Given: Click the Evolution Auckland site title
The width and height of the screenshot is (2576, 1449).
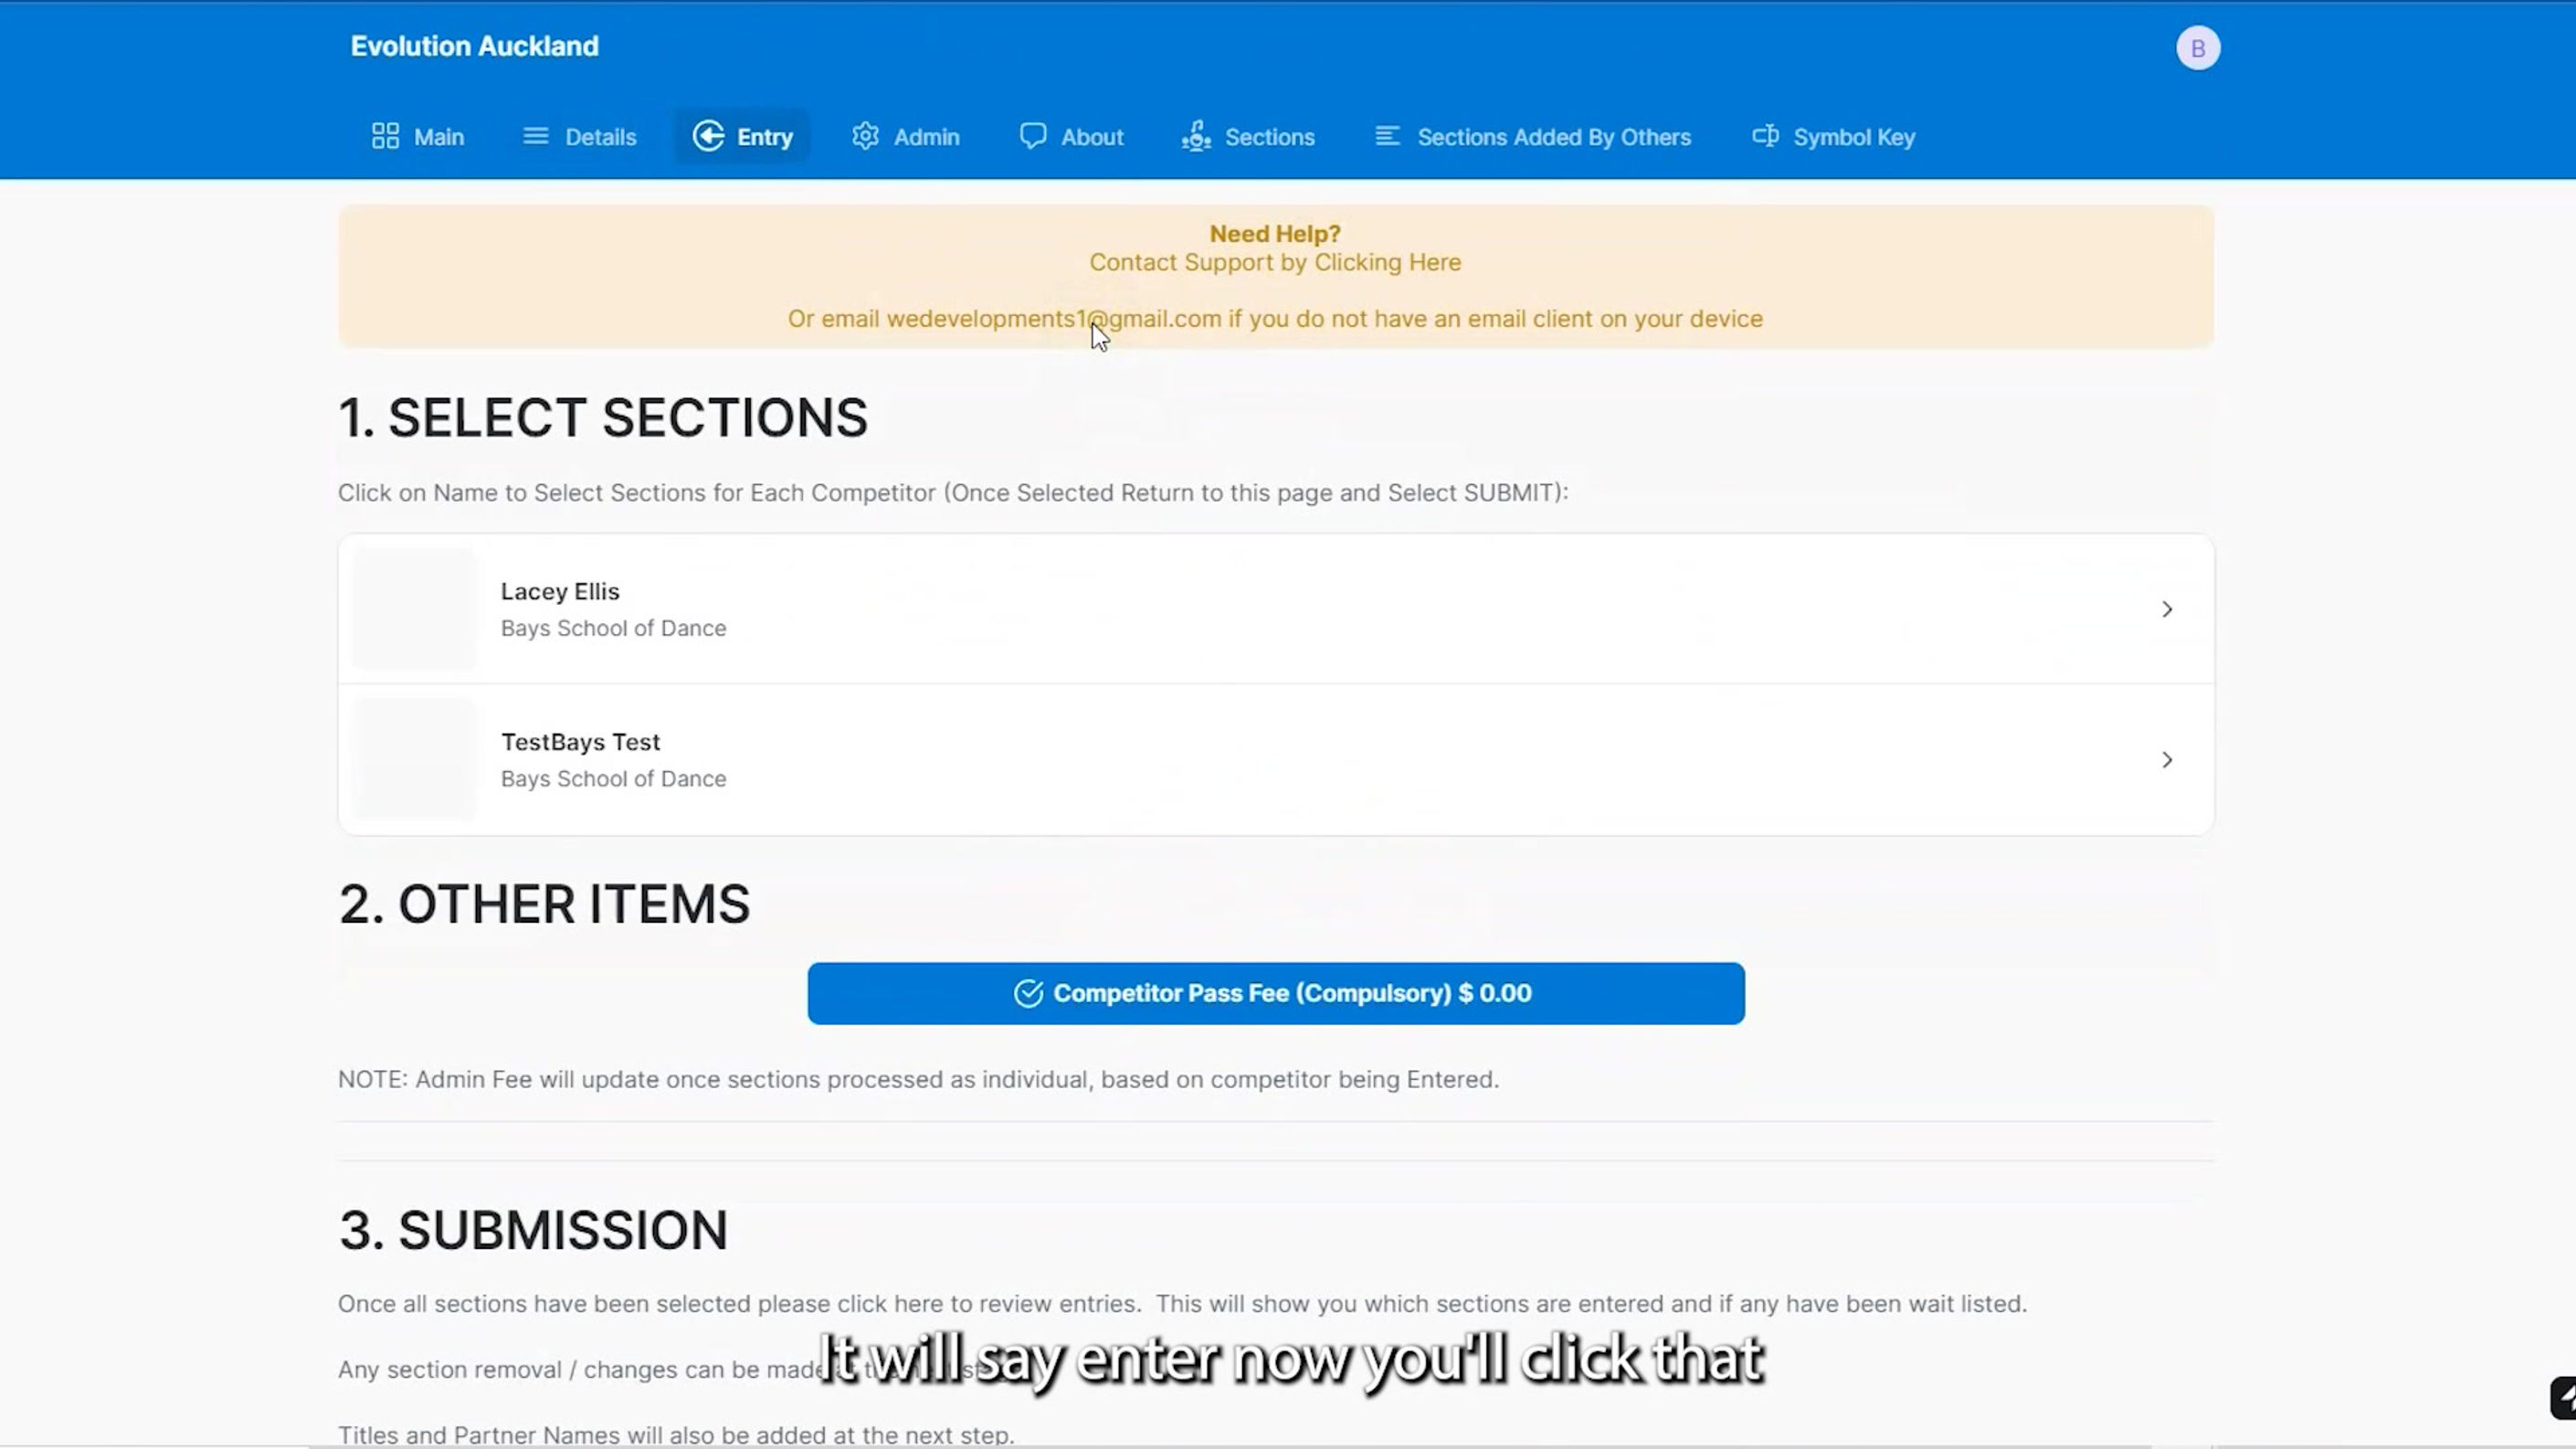Looking at the screenshot, I should 474,46.
